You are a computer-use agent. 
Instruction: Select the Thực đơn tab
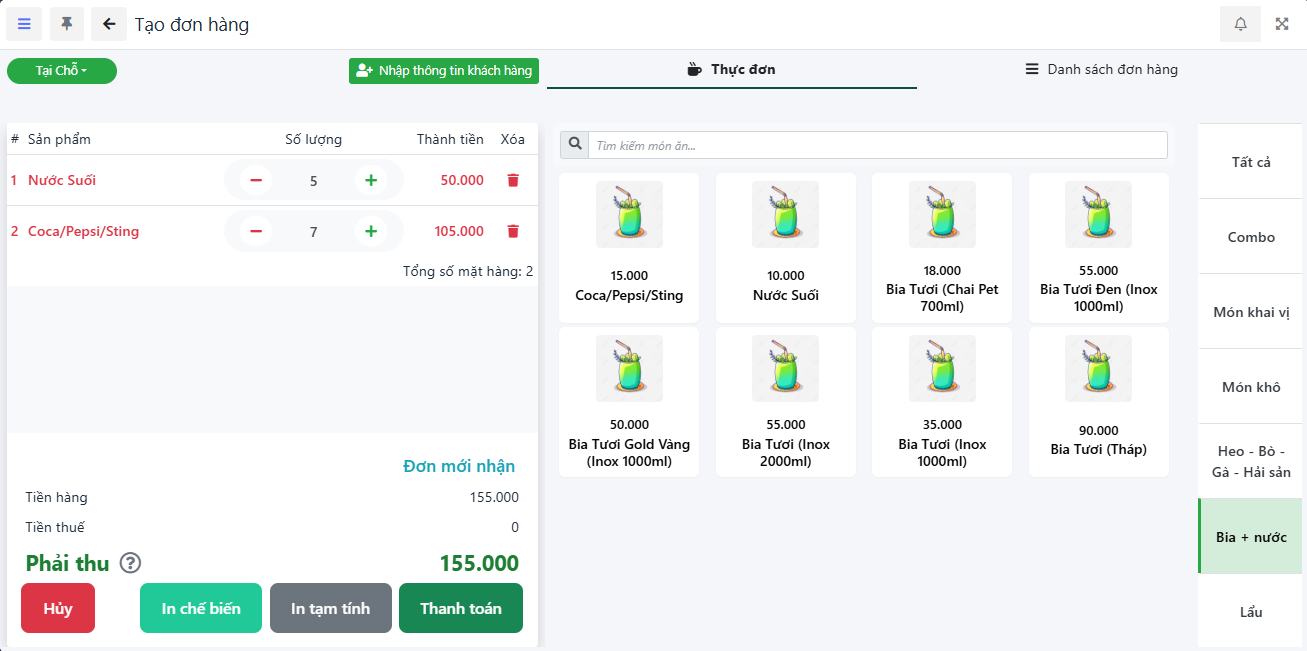[x=732, y=70]
